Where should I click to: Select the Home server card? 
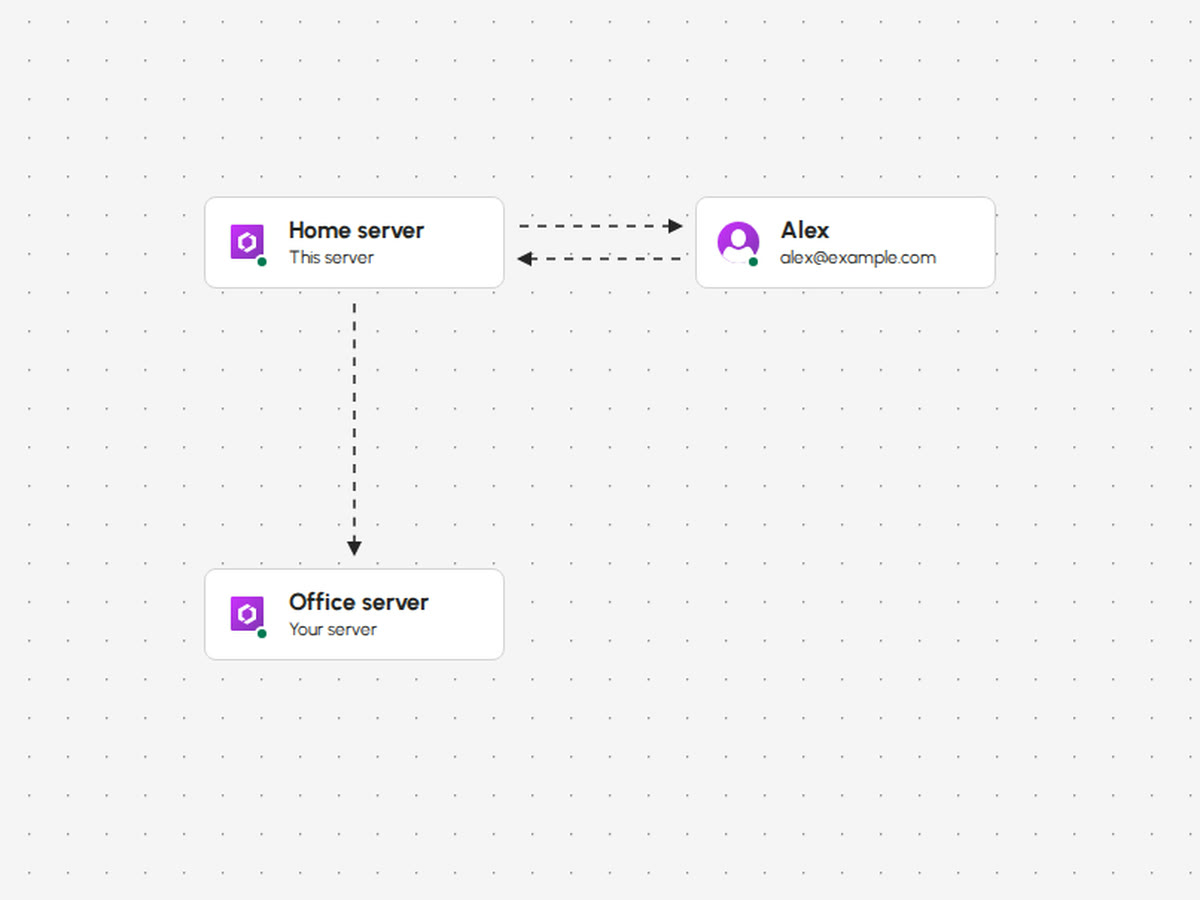pyautogui.click(x=354, y=242)
